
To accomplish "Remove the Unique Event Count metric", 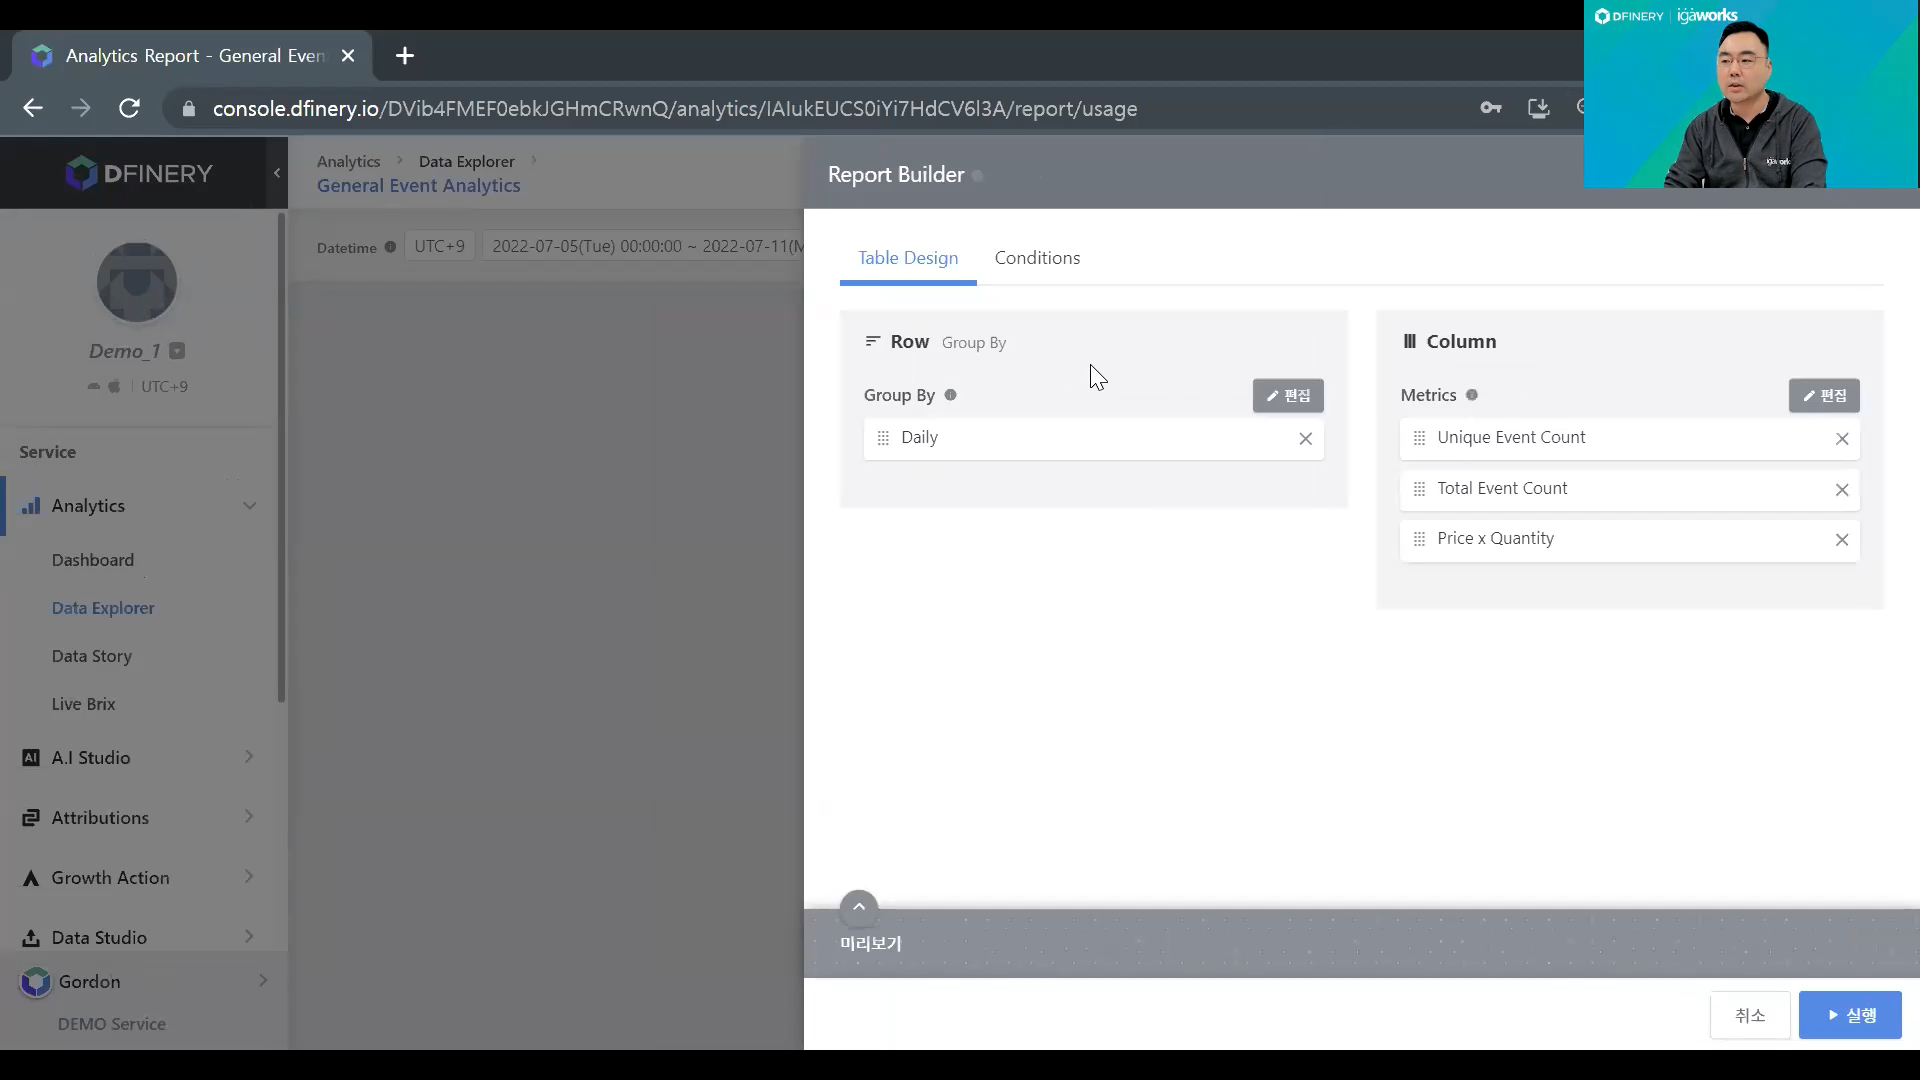I will point(1842,439).
